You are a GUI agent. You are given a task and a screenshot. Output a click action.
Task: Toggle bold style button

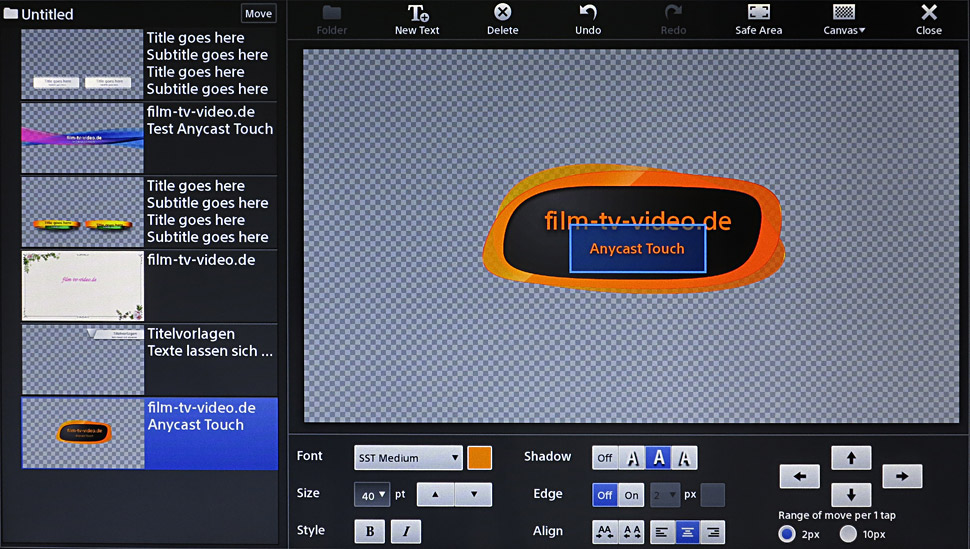[x=370, y=532]
